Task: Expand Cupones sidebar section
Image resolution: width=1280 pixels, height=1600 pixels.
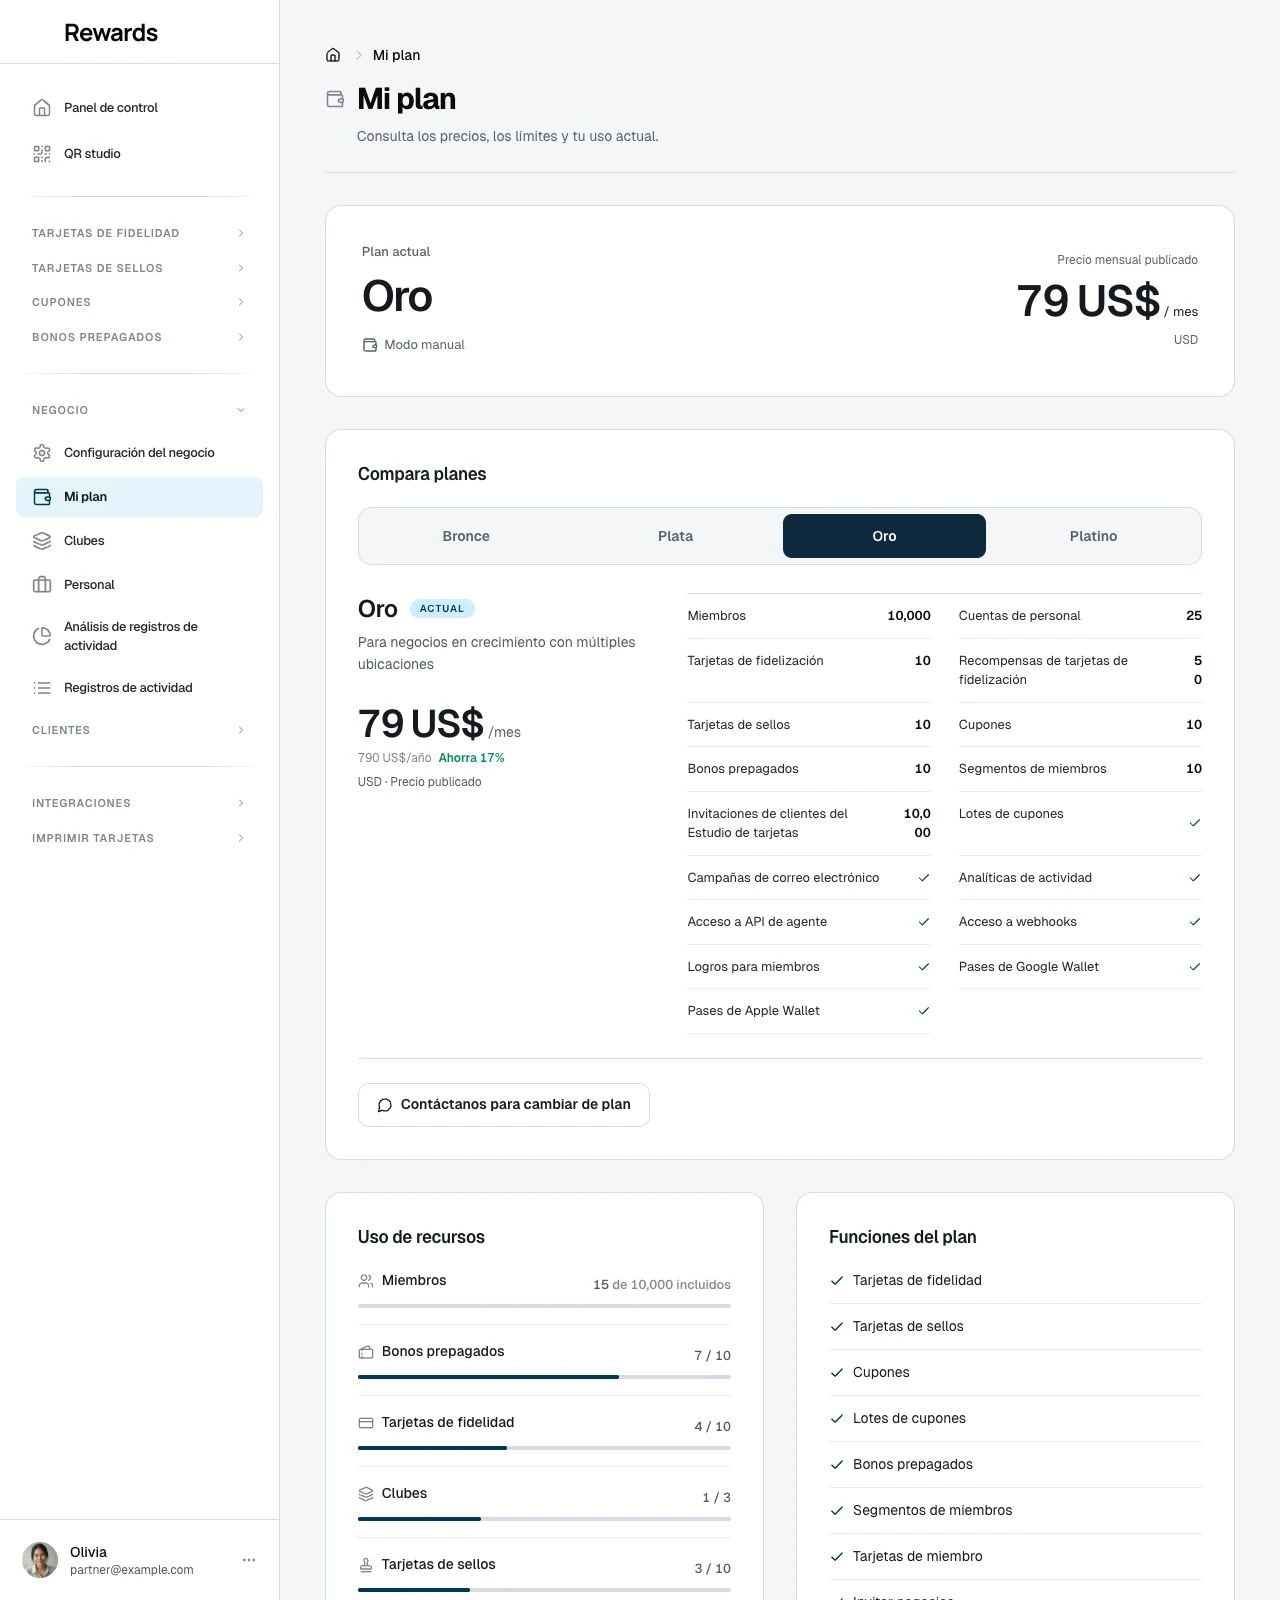Action: 139,302
